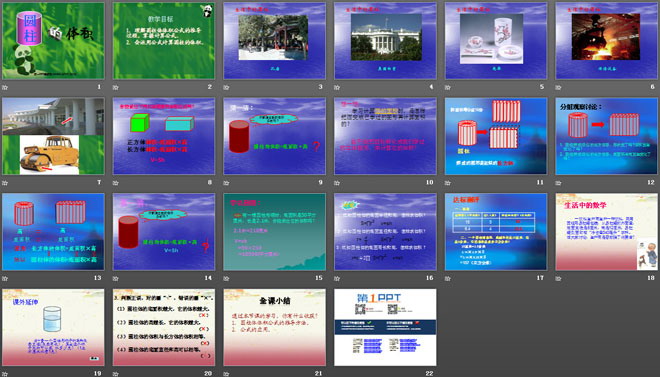Select the teal 学以致用 slide 15

coord(274,232)
